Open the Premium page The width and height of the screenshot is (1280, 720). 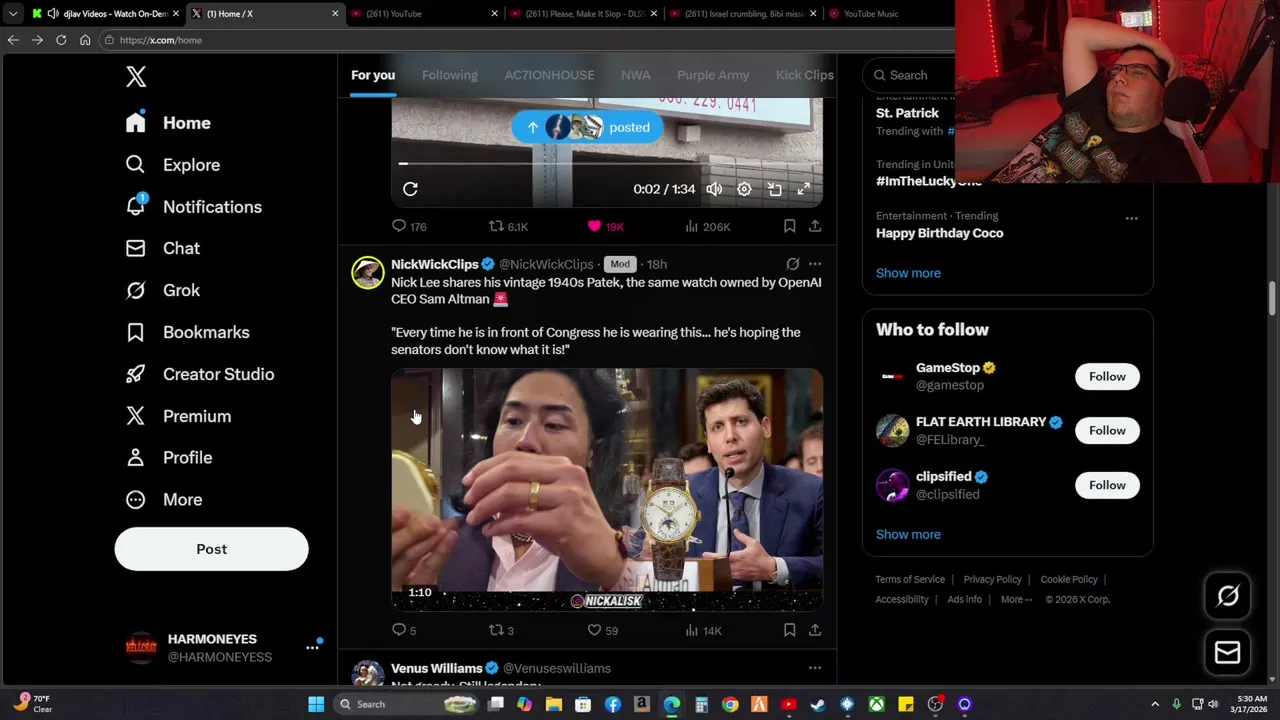coord(178,416)
